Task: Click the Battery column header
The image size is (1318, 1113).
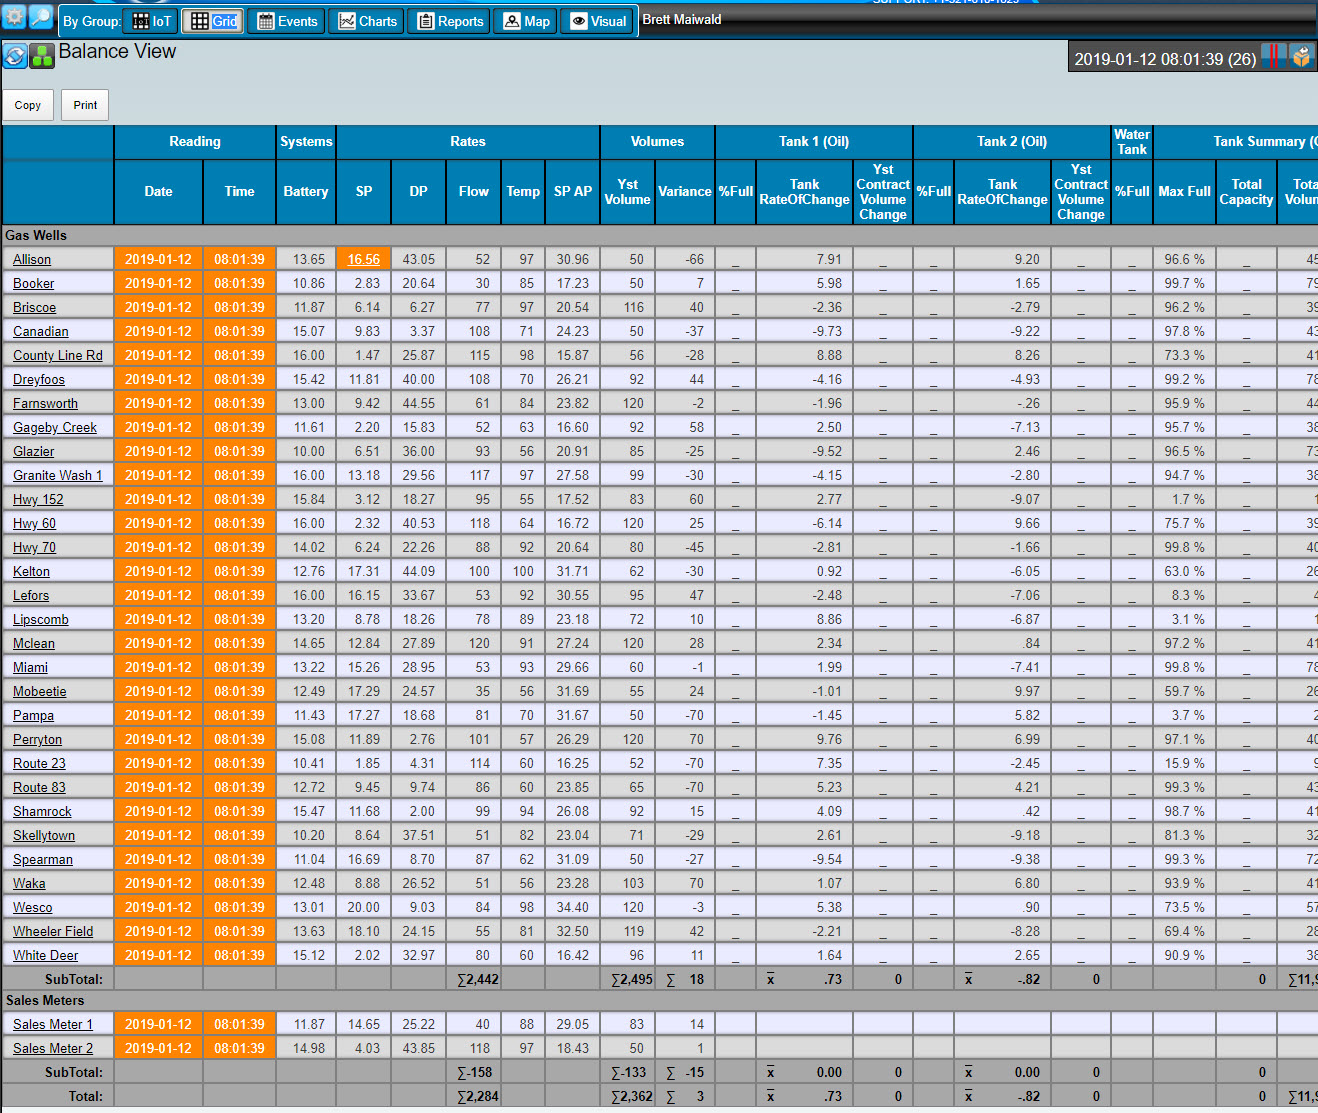Action: (x=306, y=191)
